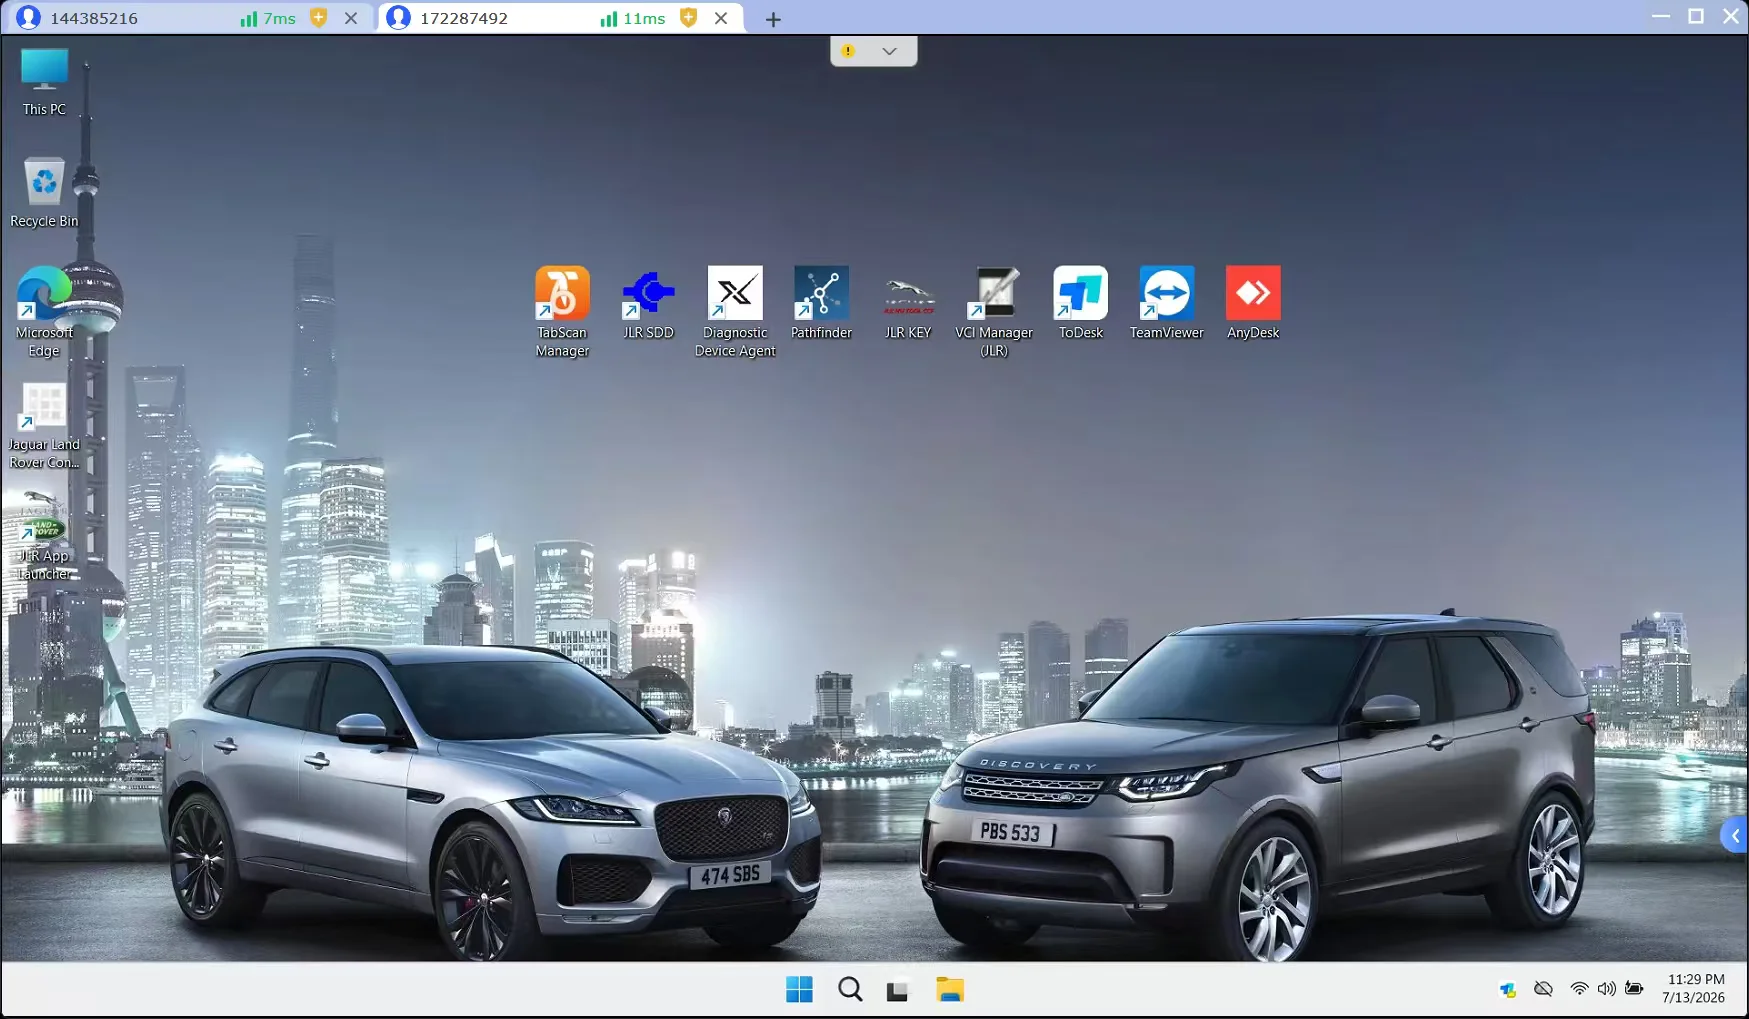Select the Jaguar Land Rover Con... shortcut
This screenshot has height=1019, width=1749.
tap(44, 425)
